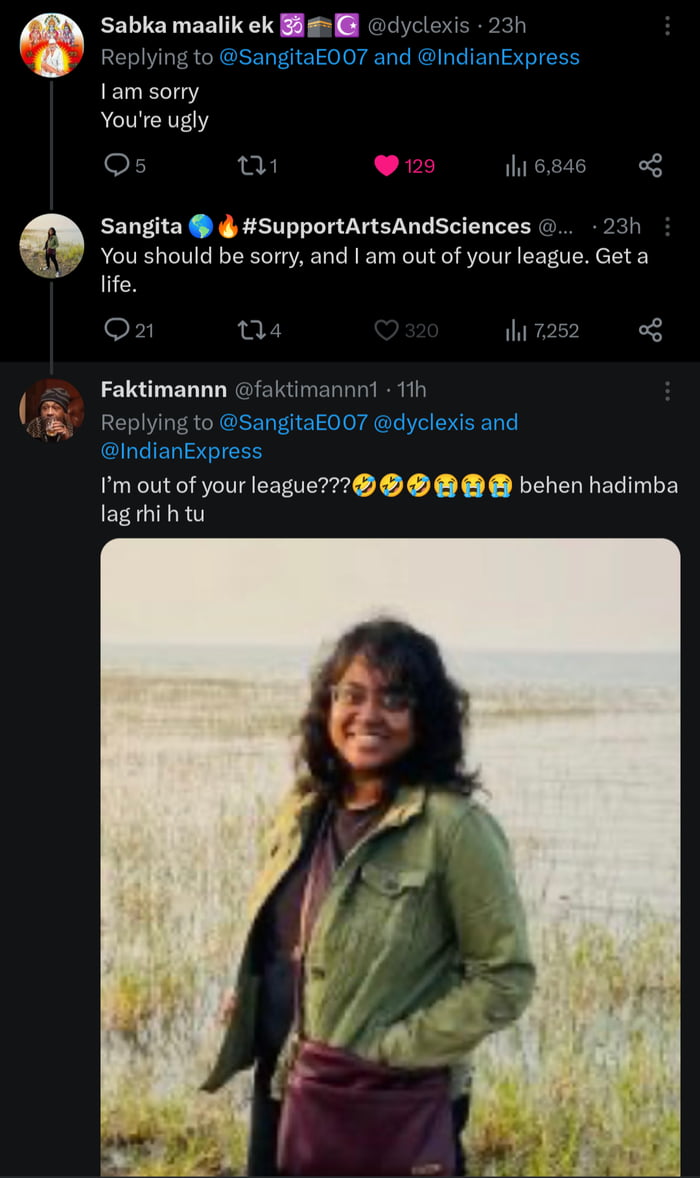The image size is (700, 1178).
Task: Share Sangita's tweet
Action: click(650, 330)
